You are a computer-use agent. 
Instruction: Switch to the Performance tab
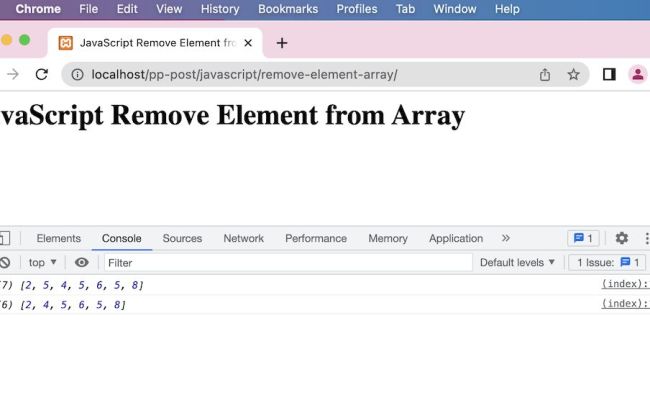coord(316,238)
